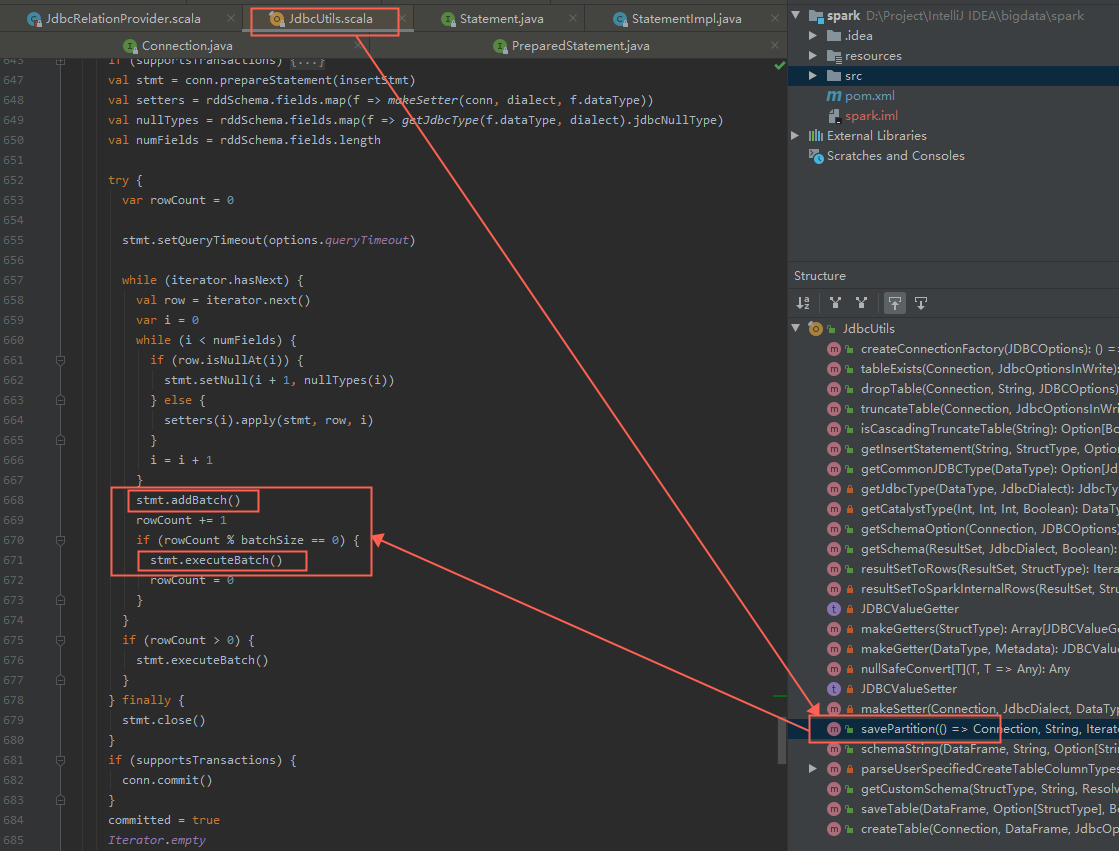Click the public visibility icon of tableExists

click(x=849, y=369)
